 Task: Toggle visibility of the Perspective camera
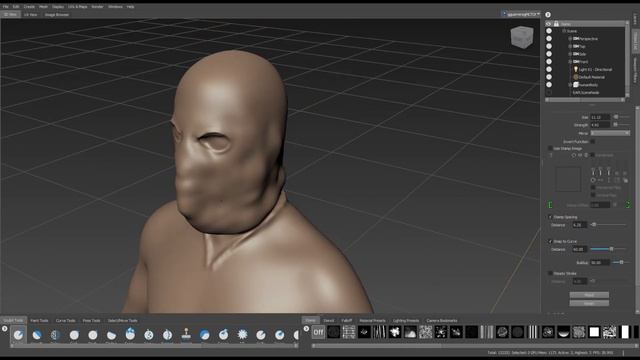(549, 39)
